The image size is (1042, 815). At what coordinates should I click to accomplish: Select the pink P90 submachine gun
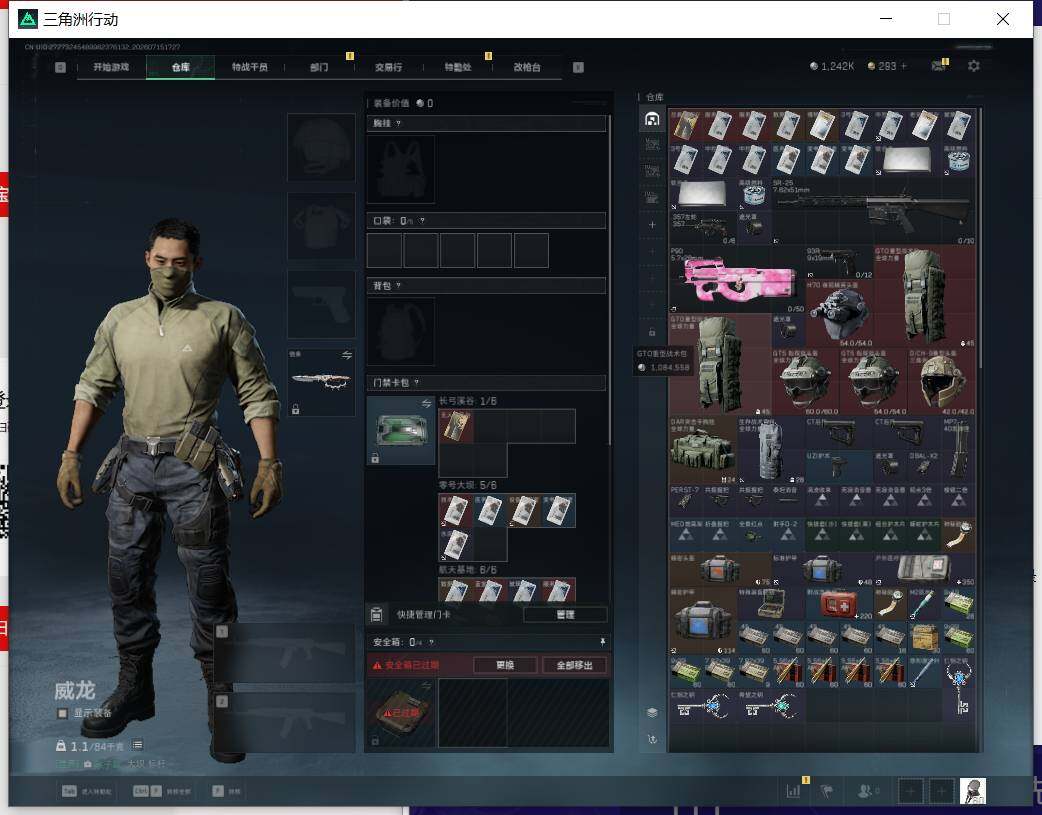[737, 279]
